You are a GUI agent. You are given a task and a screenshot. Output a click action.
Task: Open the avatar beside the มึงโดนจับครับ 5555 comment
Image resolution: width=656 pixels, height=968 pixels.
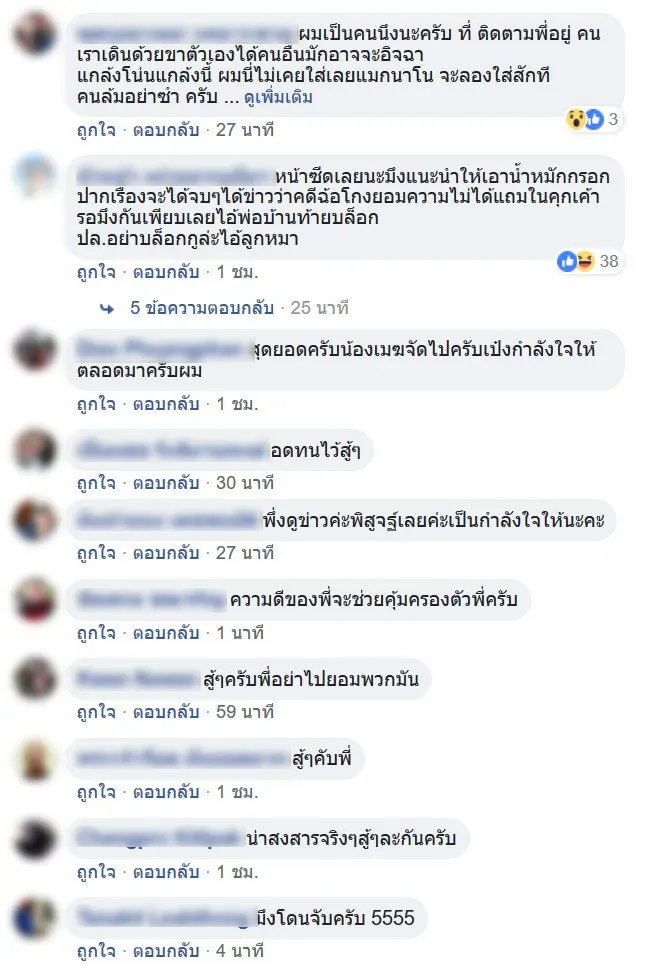(x=35, y=917)
